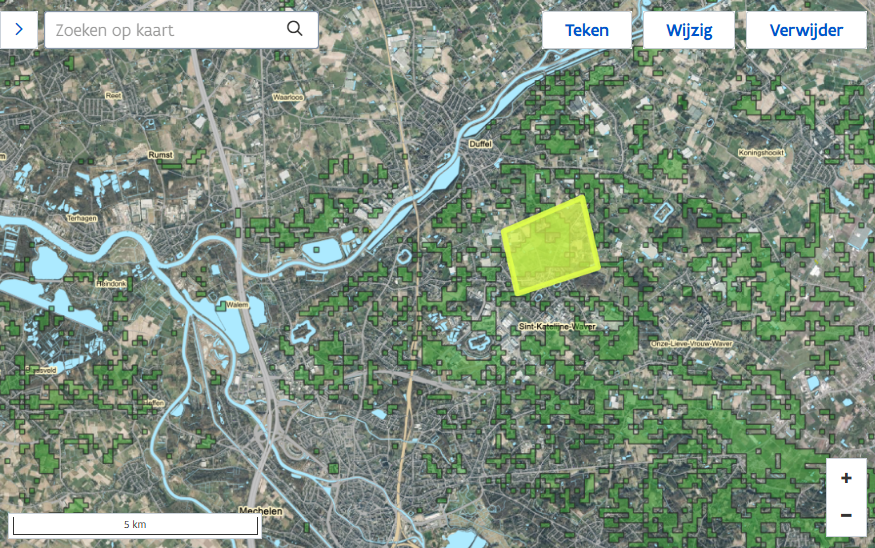Click the magnifier search icon
The height and width of the screenshot is (548, 875).
point(295,28)
